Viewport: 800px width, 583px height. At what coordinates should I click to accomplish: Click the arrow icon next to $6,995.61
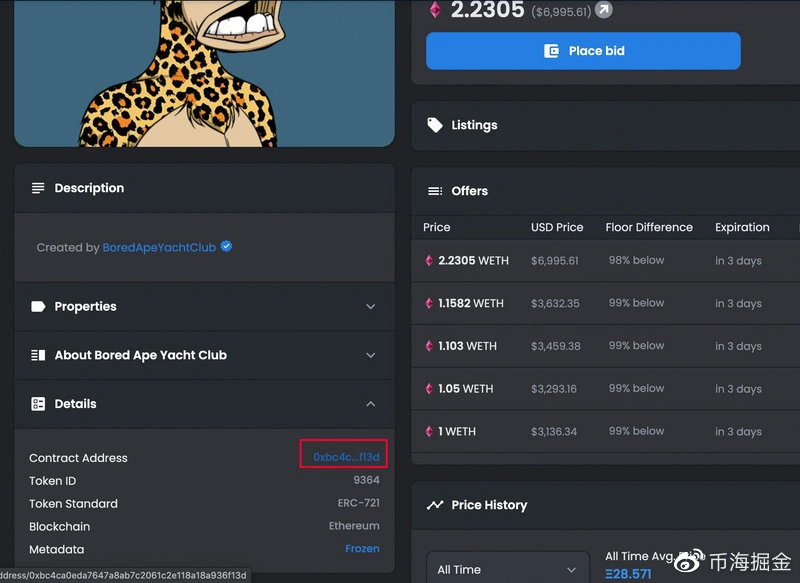tap(604, 10)
